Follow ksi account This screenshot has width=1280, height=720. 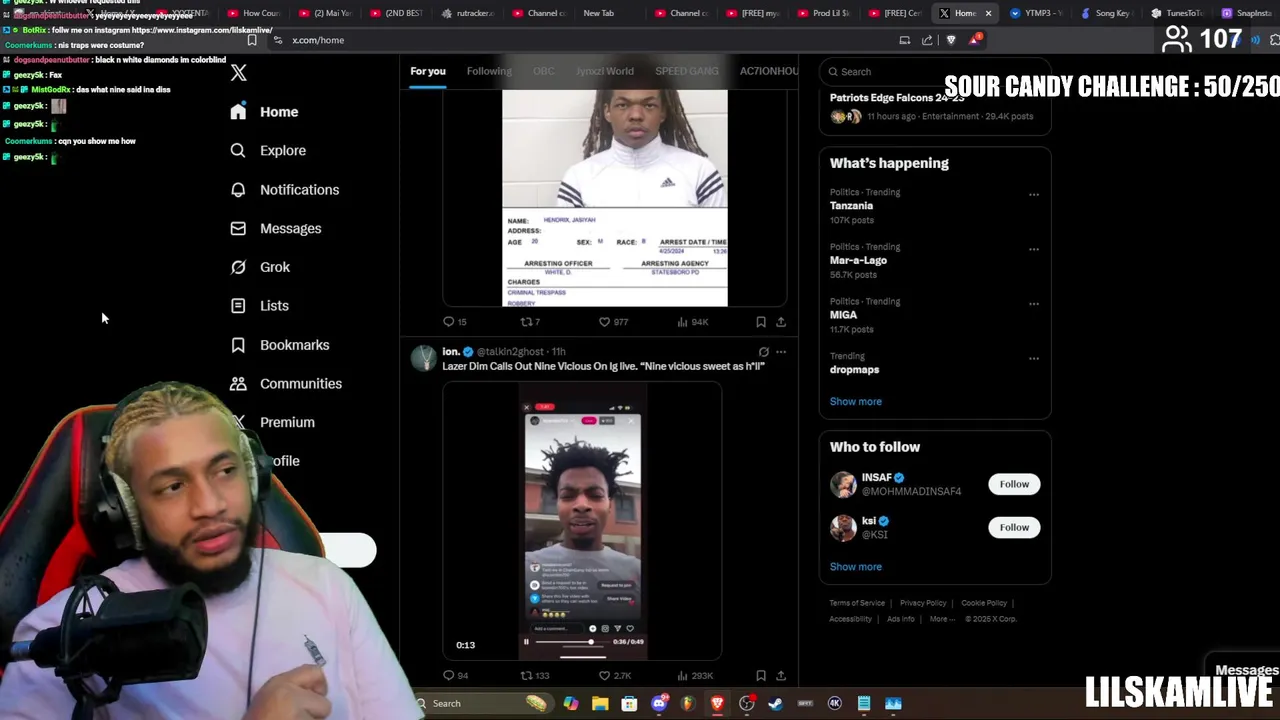(1014, 527)
